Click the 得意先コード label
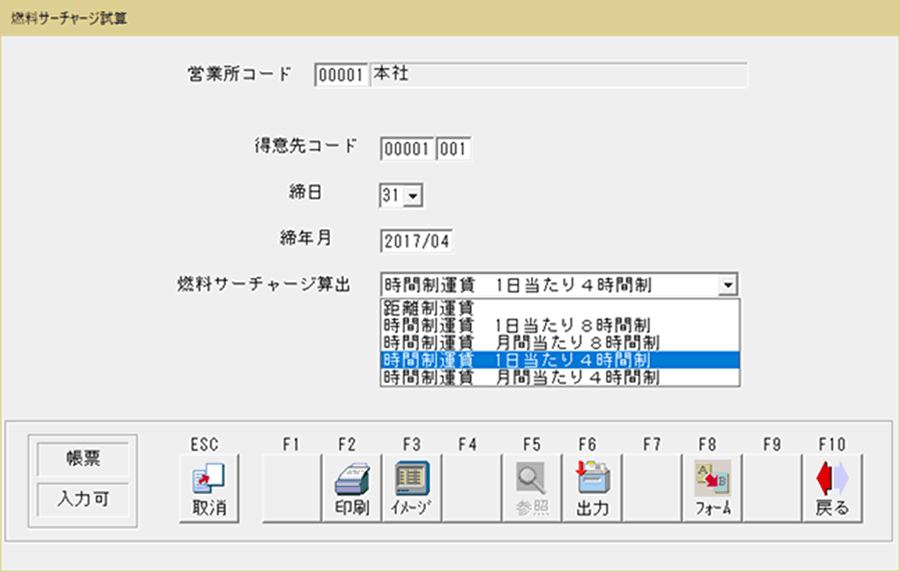This screenshot has width=900, height=572. pyautogui.click(x=306, y=145)
